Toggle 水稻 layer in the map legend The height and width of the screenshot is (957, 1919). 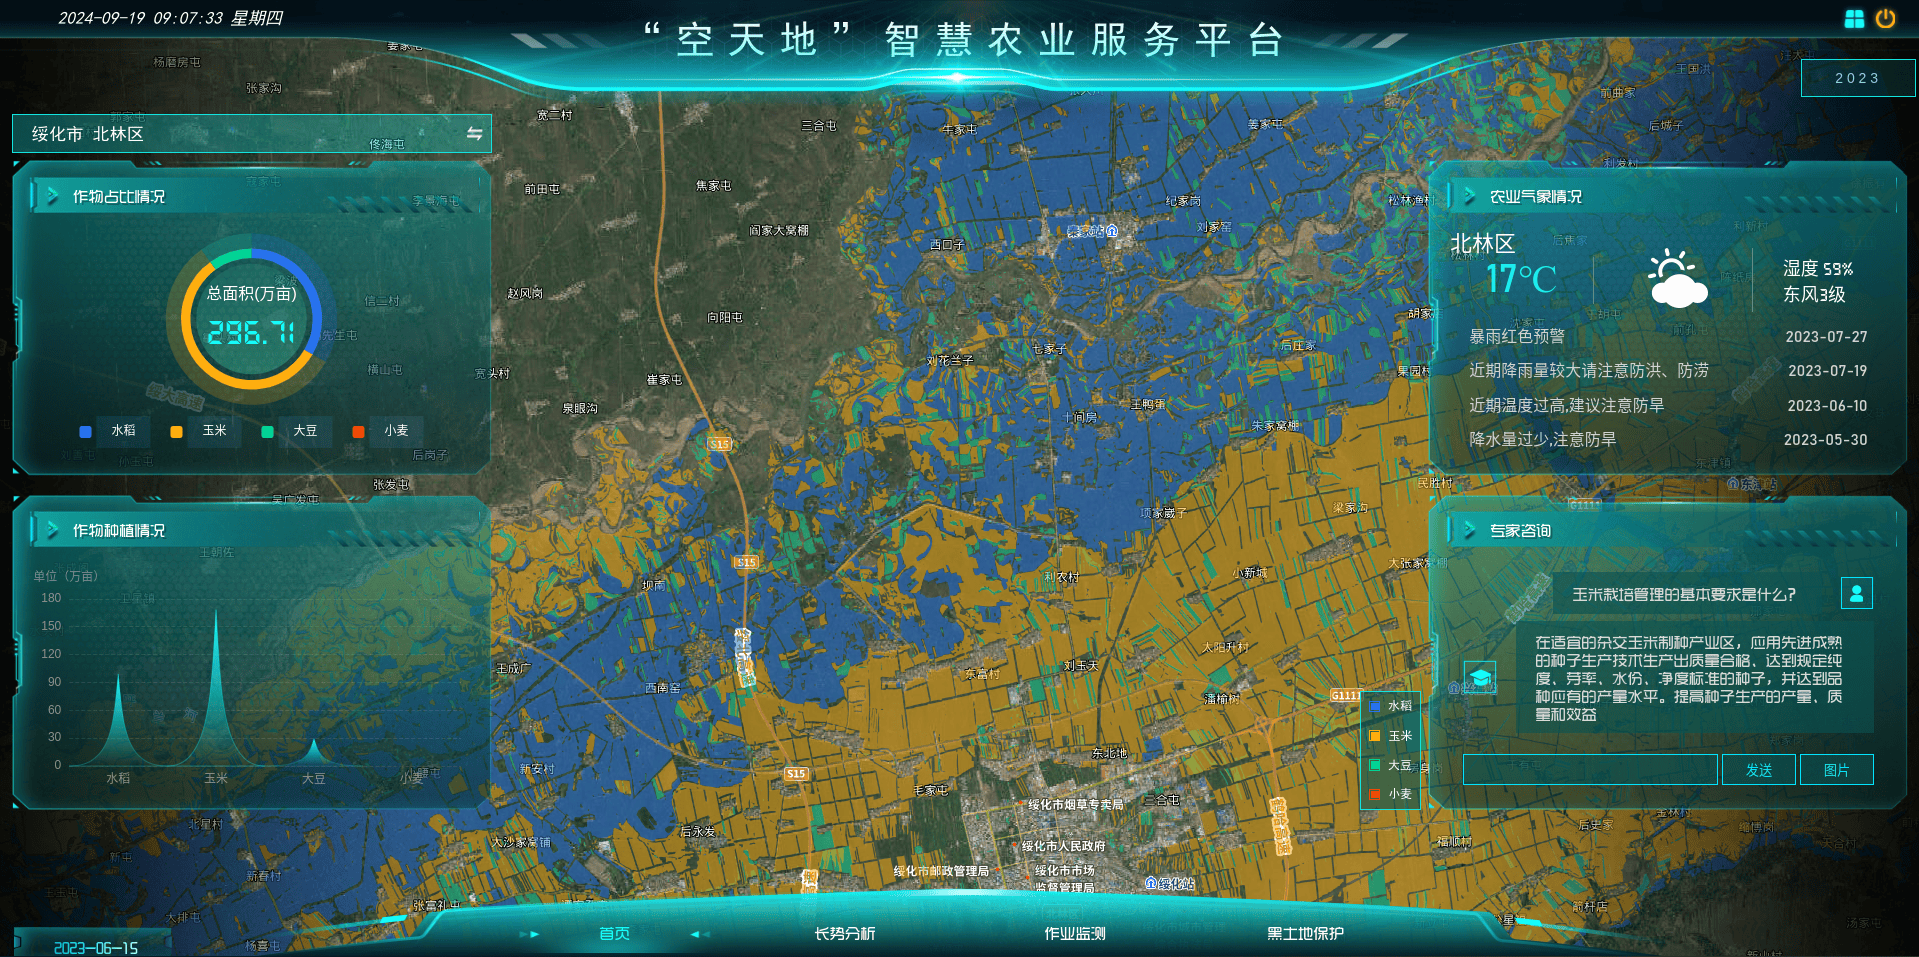click(1391, 706)
